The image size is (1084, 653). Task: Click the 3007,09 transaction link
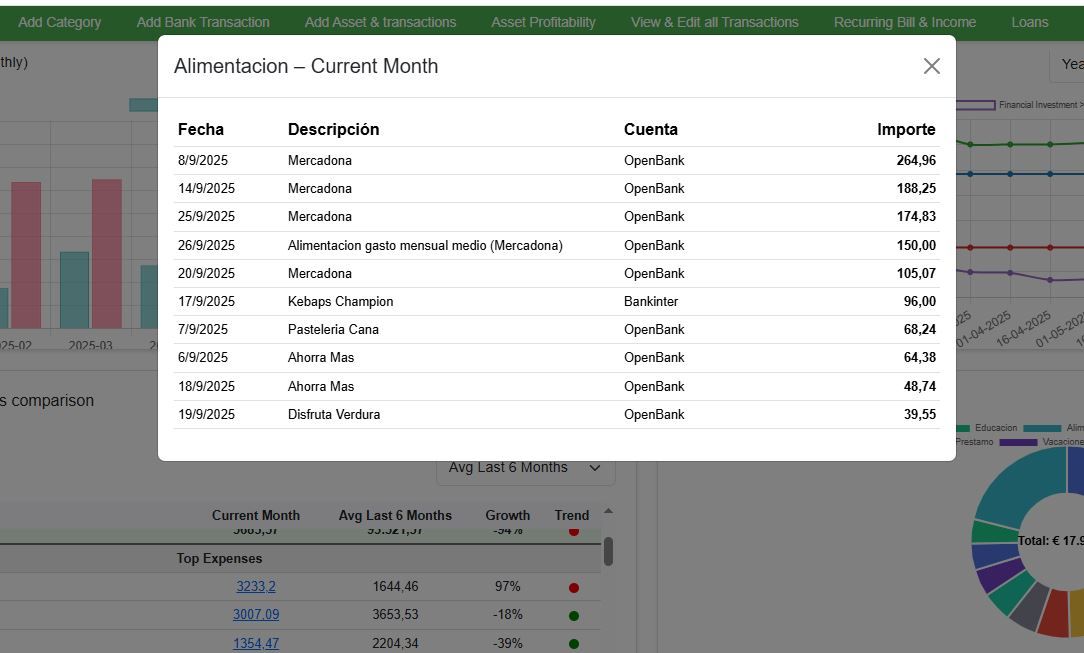point(255,615)
